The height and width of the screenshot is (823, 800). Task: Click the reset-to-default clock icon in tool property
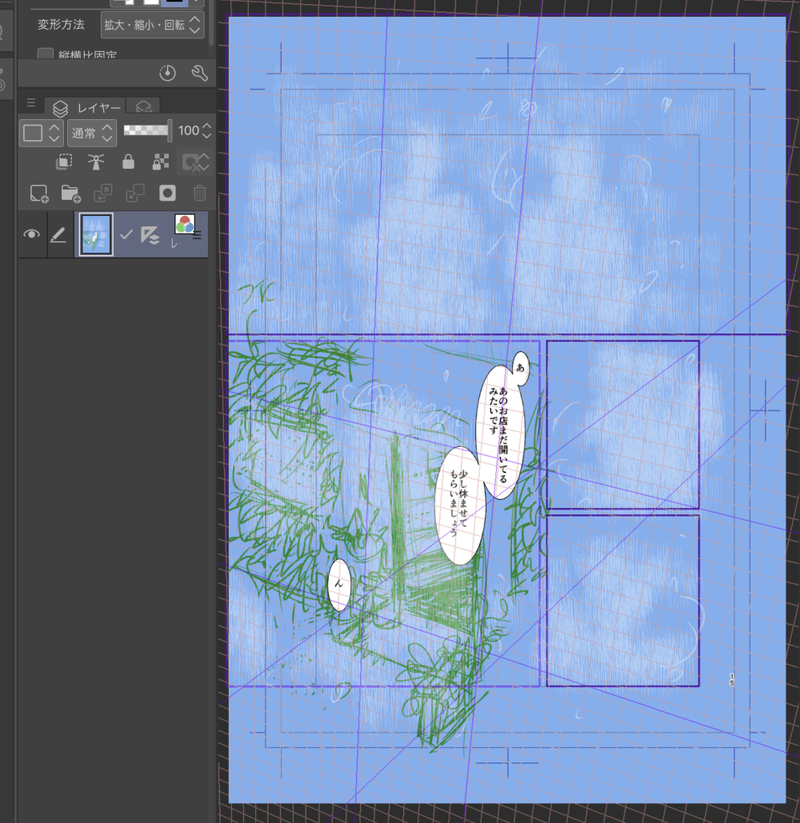coord(167,73)
